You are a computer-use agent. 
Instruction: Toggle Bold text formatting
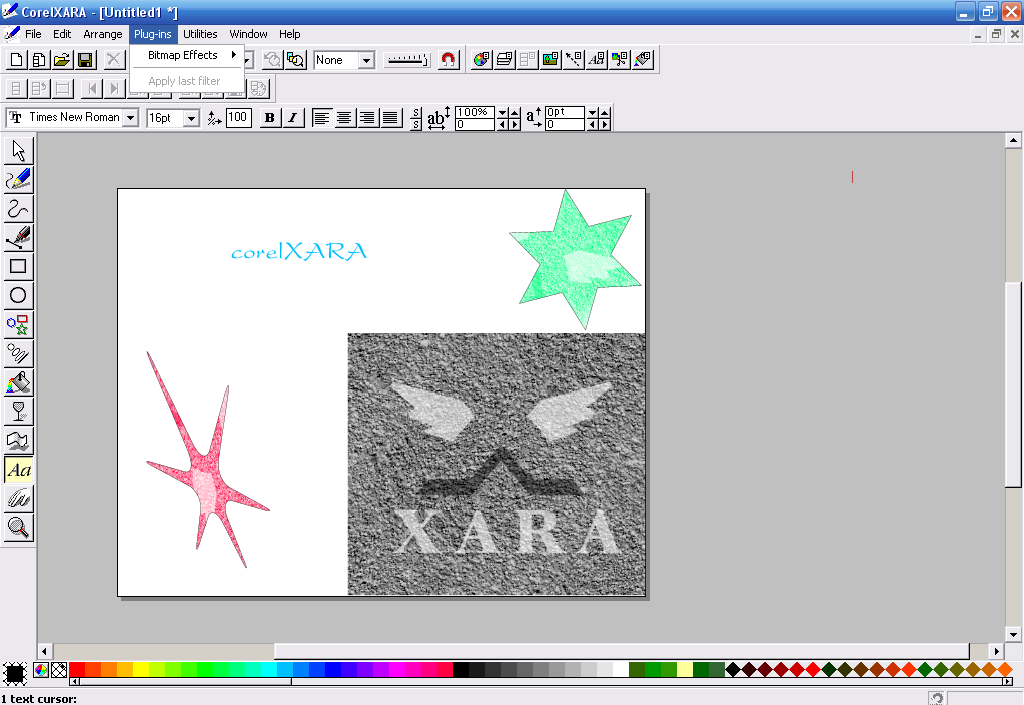point(270,118)
